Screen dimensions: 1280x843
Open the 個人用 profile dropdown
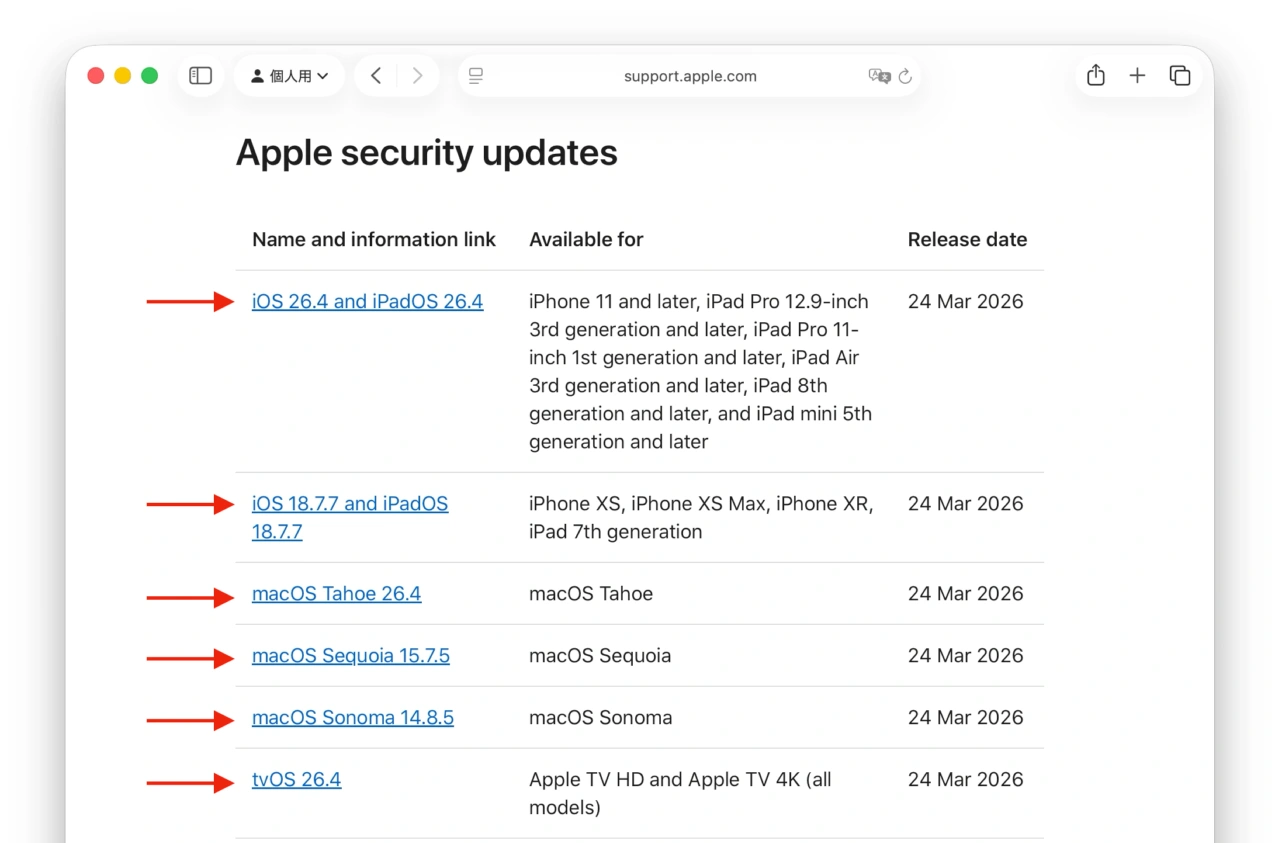click(x=289, y=76)
